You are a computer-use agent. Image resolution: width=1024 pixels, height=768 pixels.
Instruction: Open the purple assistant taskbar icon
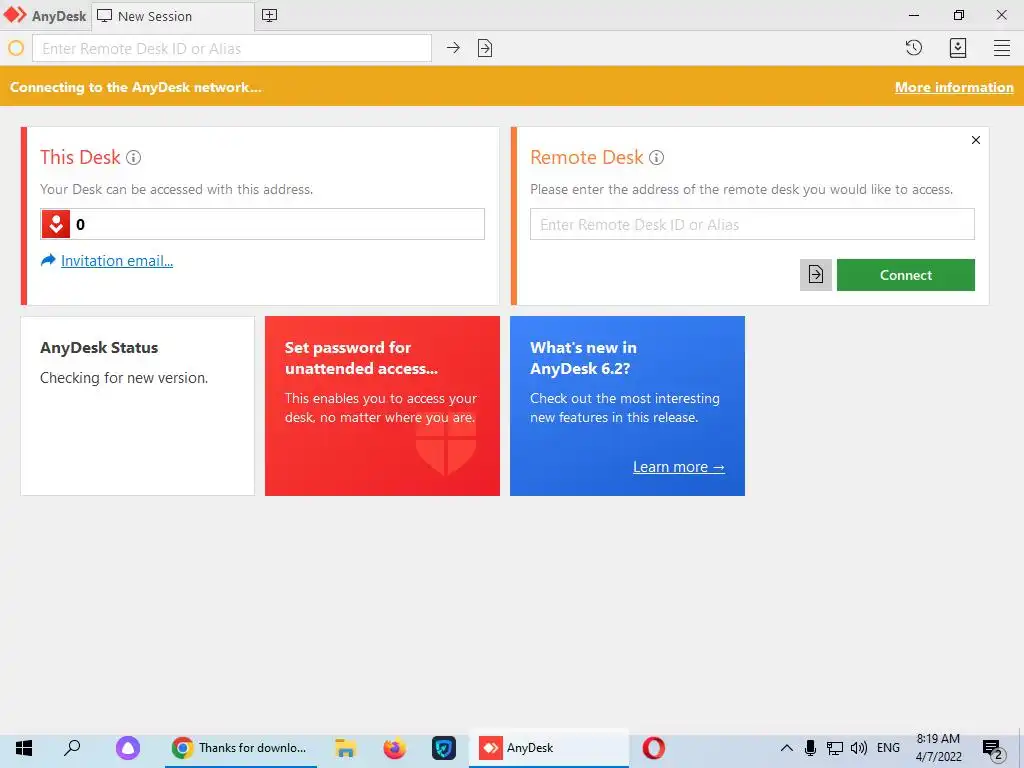(x=127, y=748)
